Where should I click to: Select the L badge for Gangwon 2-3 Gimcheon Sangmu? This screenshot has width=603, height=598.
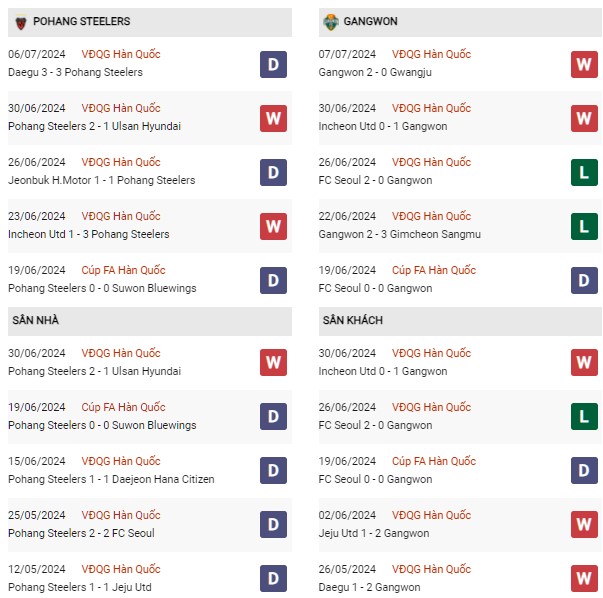pos(584,226)
